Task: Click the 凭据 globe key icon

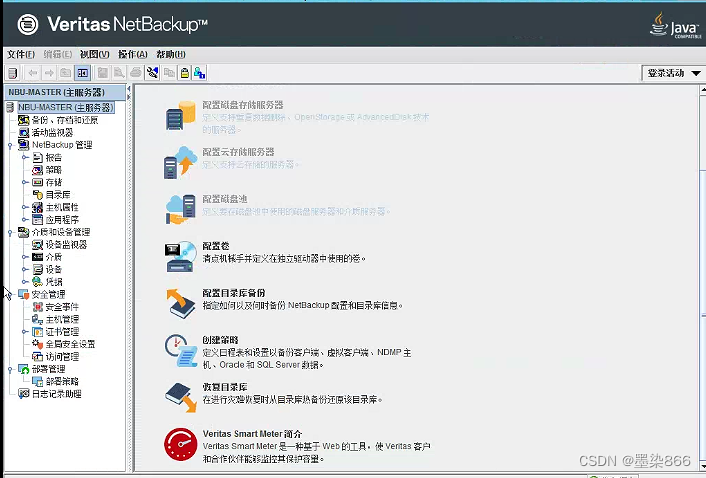Action: [x=38, y=282]
